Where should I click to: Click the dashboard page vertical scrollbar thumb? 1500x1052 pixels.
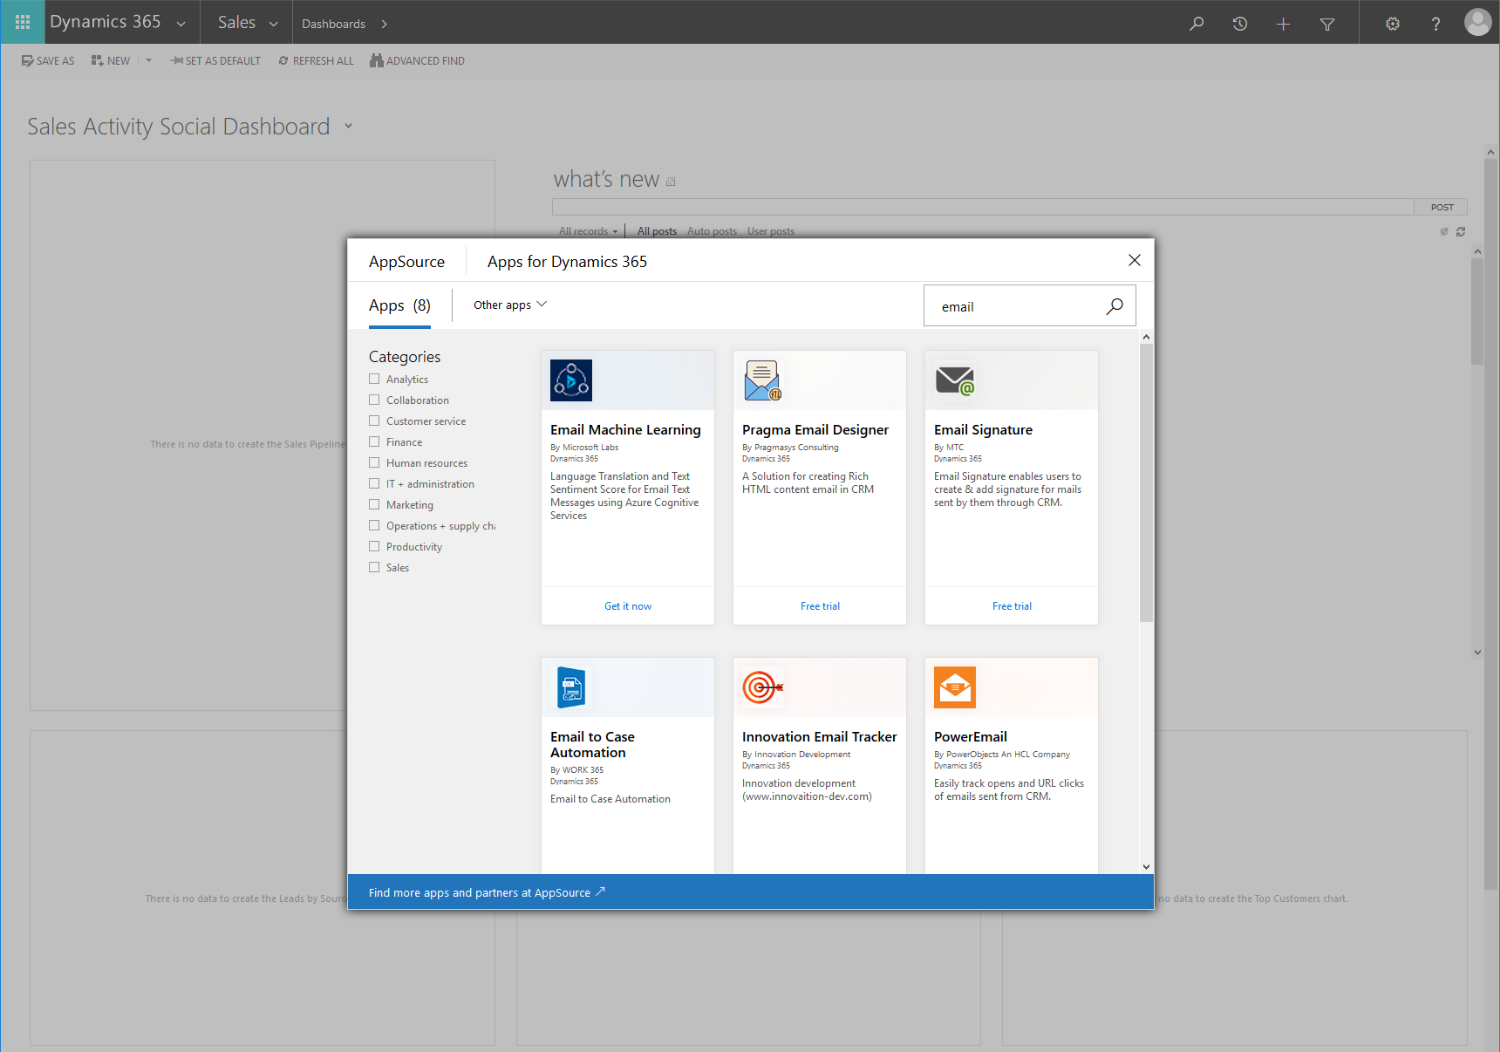click(x=1491, y=525)
